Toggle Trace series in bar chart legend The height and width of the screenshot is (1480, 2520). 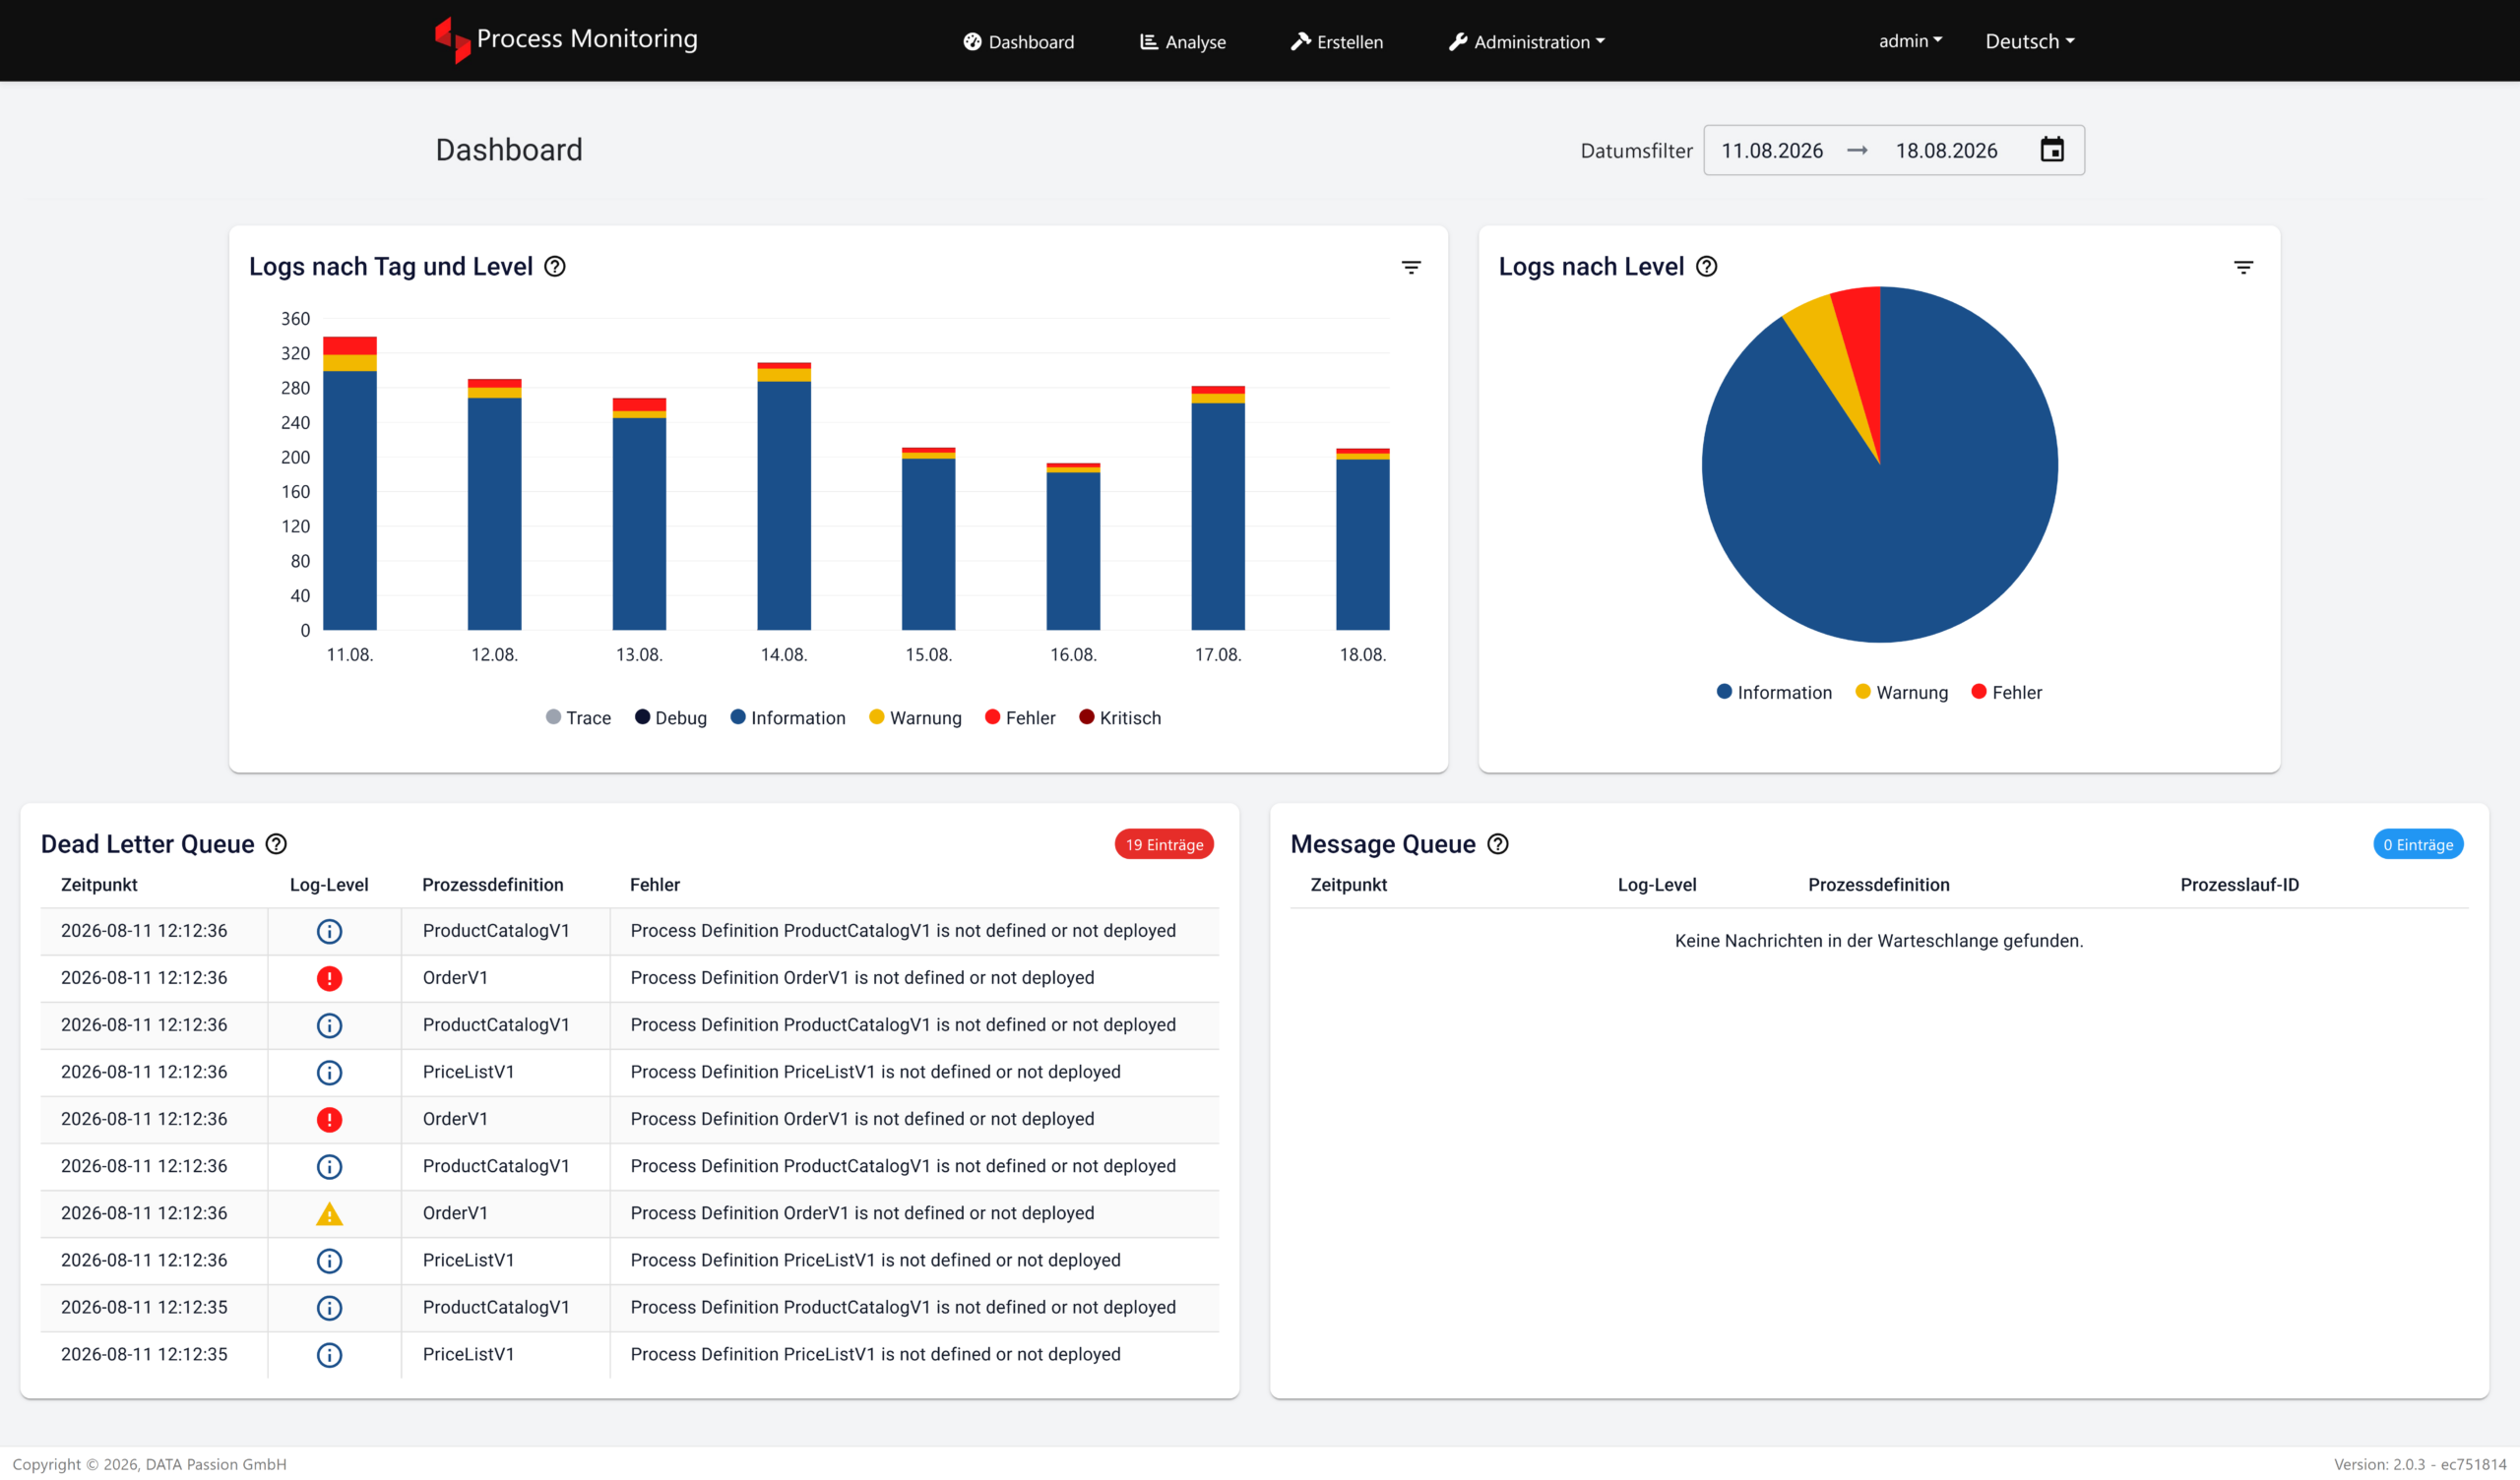point(578,718)
